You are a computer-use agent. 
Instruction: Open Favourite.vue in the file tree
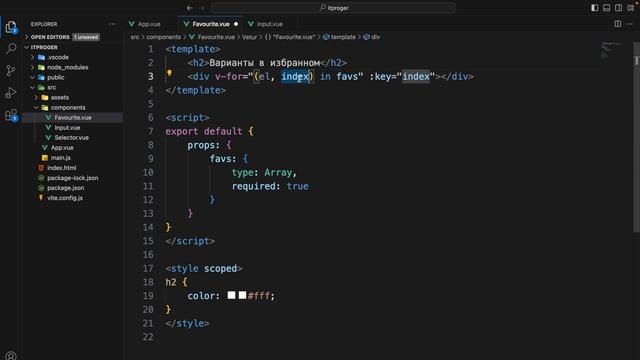tap(72, 118)
